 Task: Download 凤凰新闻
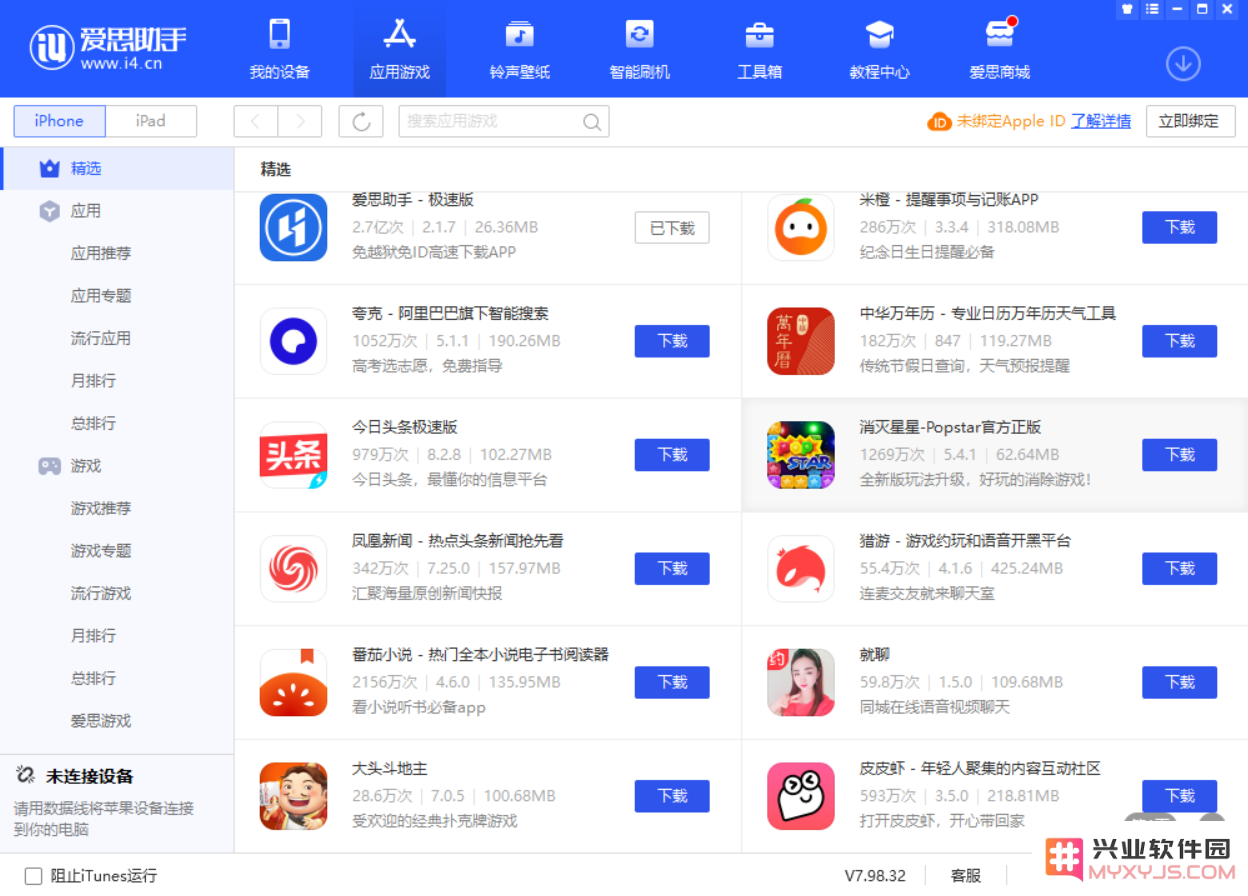pyautogui.click(x=672, y=569)
